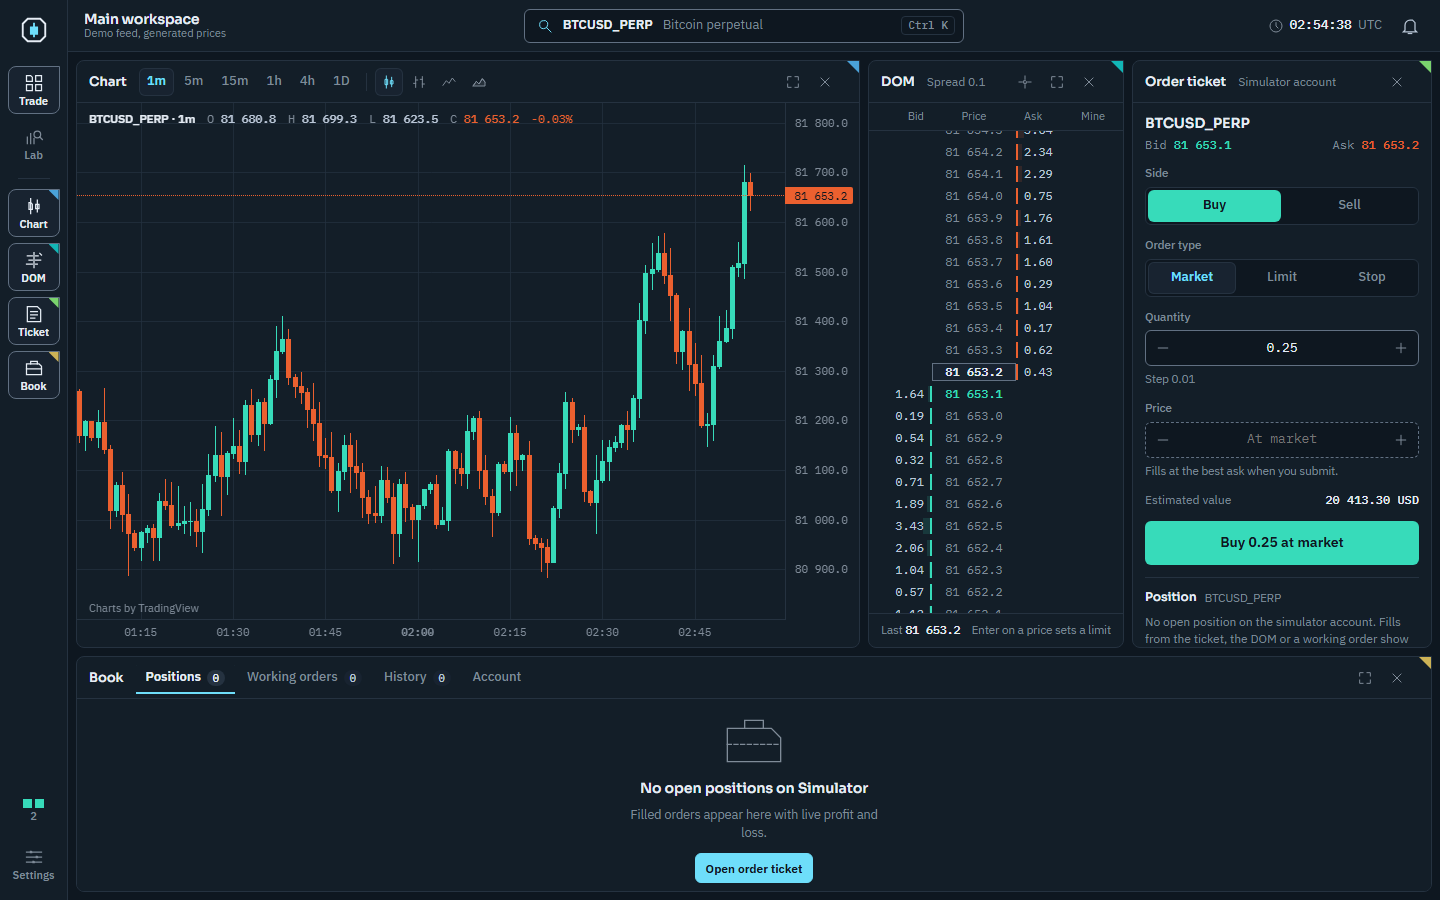Click the ticket Ask price 81 653.2
This screenshot has height=900, width=1440.
[1390, 146]
